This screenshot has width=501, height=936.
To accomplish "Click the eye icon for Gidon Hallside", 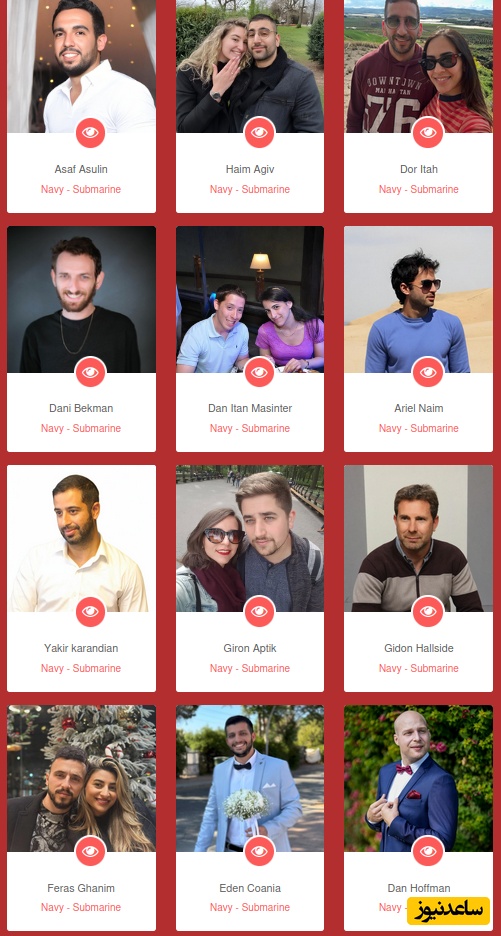I will click(428, 612).
